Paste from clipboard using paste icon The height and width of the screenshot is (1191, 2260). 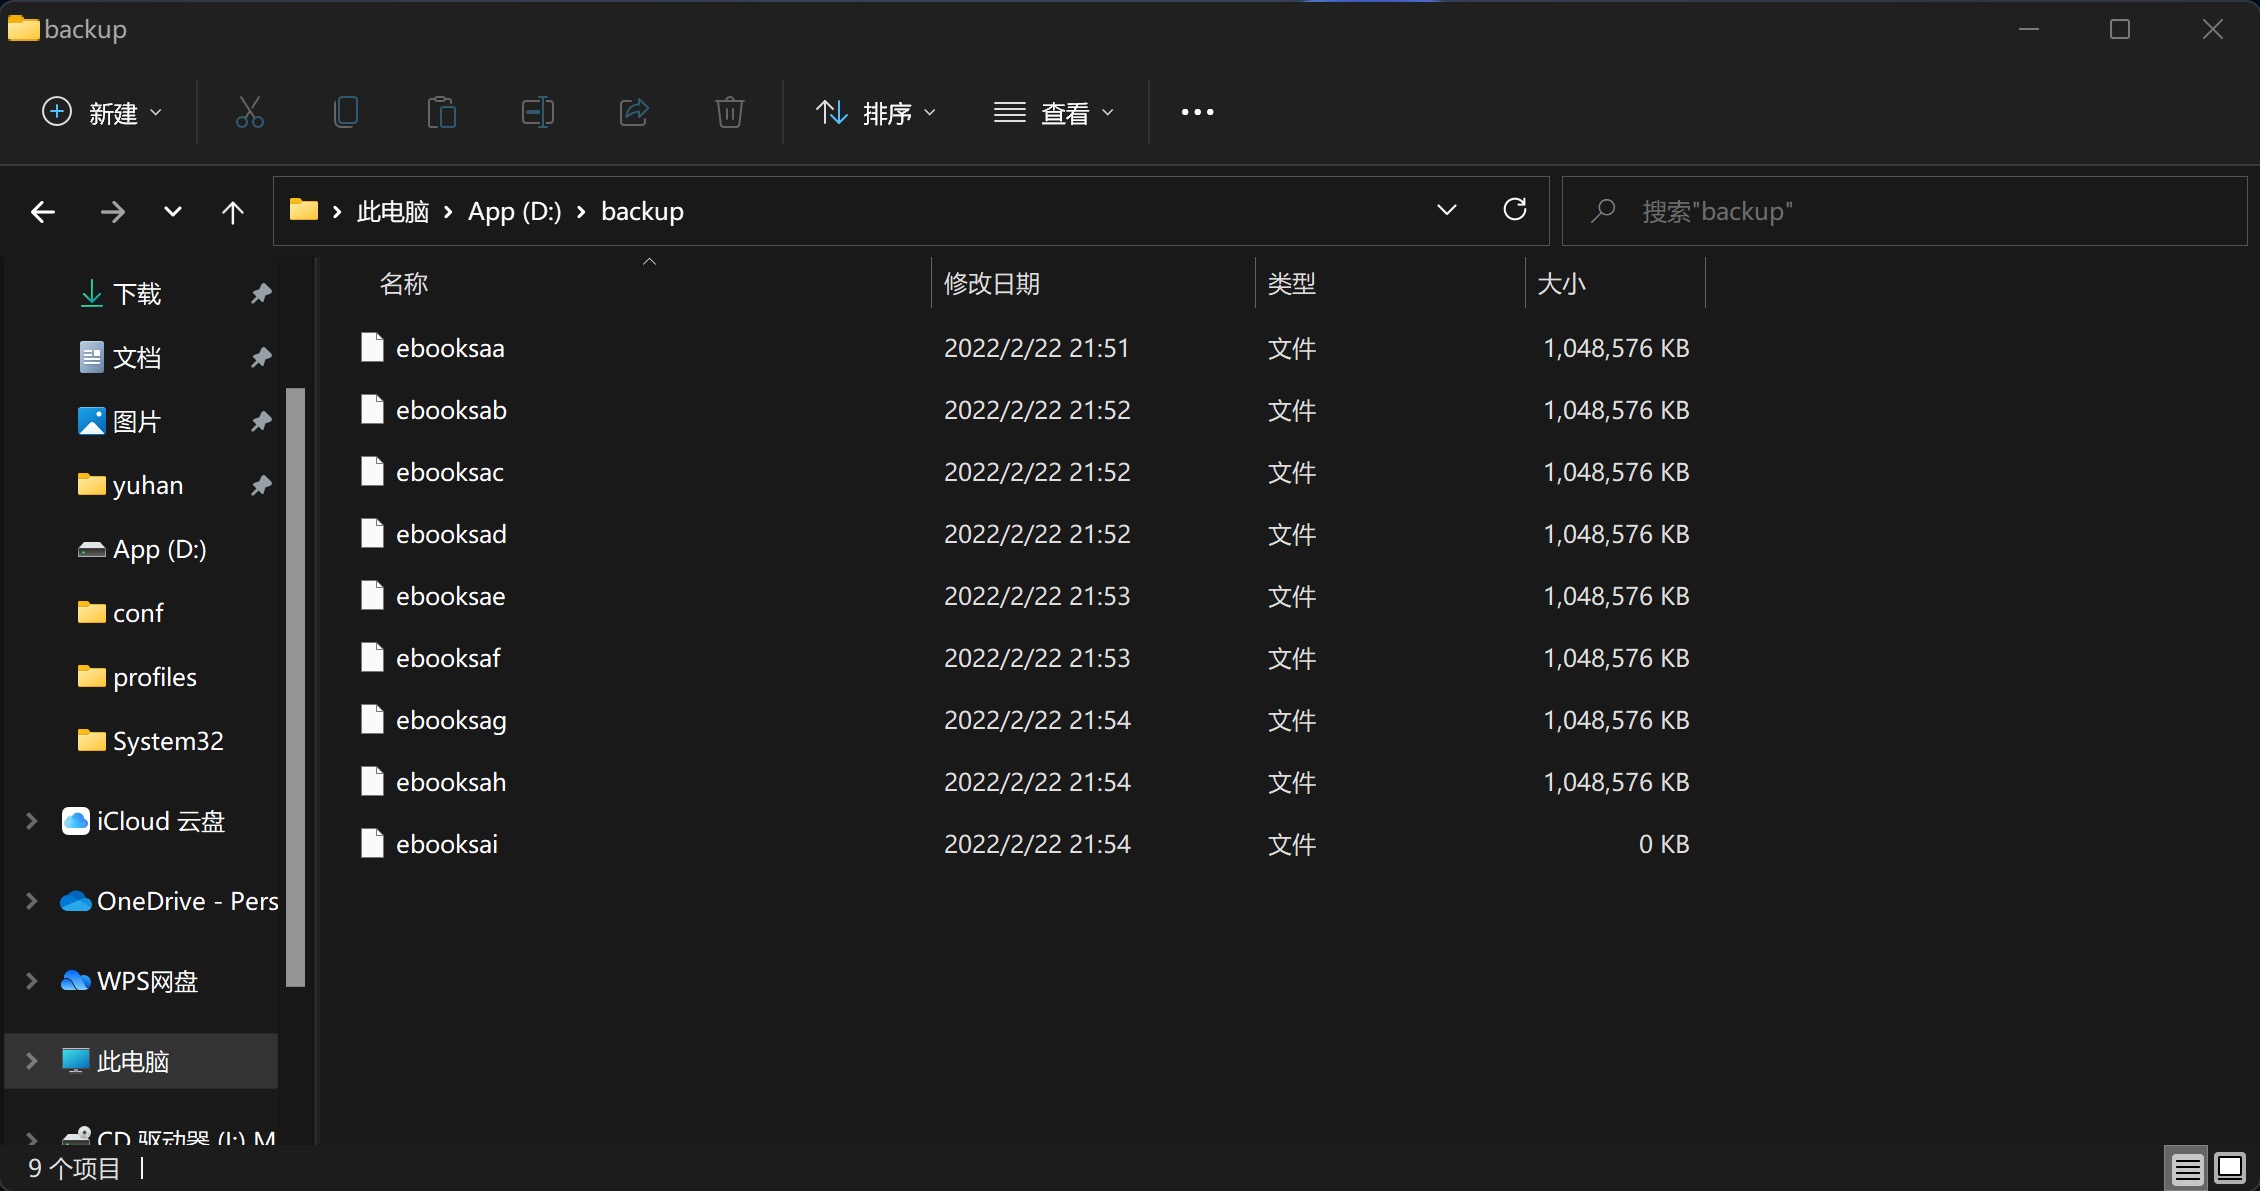[x=441, y=112]
